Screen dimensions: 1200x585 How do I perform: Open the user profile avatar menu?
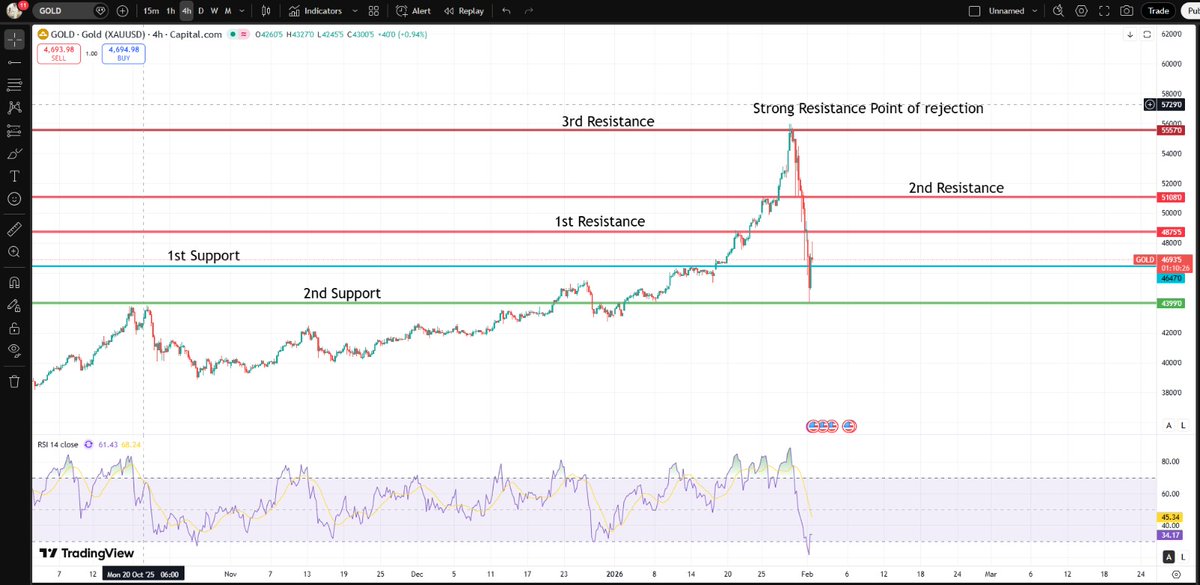(x=15, y=11)
